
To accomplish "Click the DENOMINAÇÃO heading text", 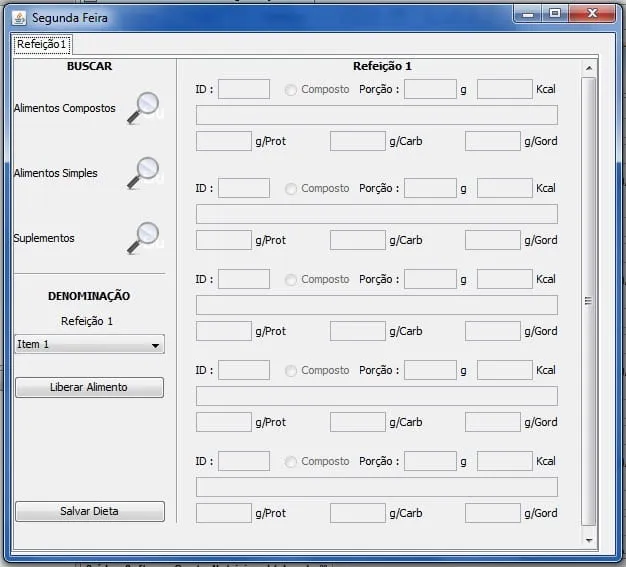I will point(89,296).
